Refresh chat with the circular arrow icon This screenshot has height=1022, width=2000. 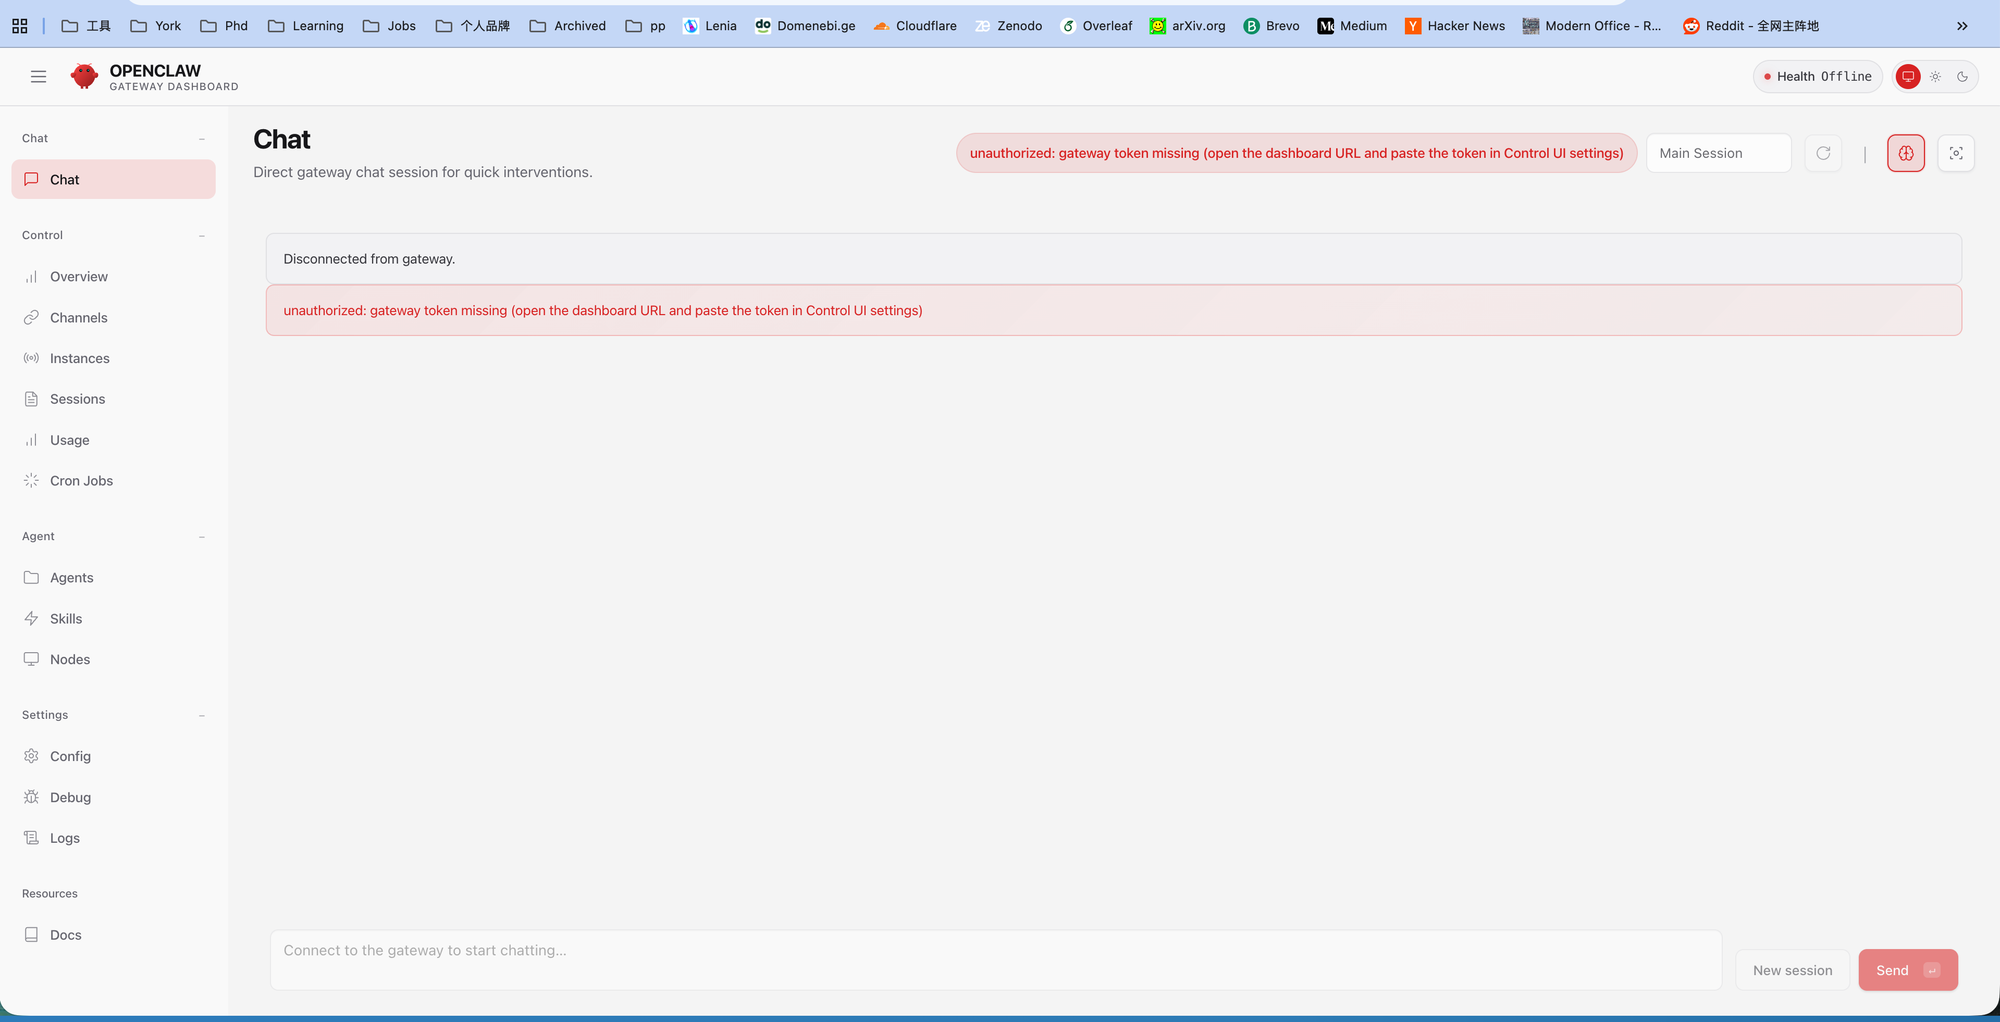click(1823, 154)
